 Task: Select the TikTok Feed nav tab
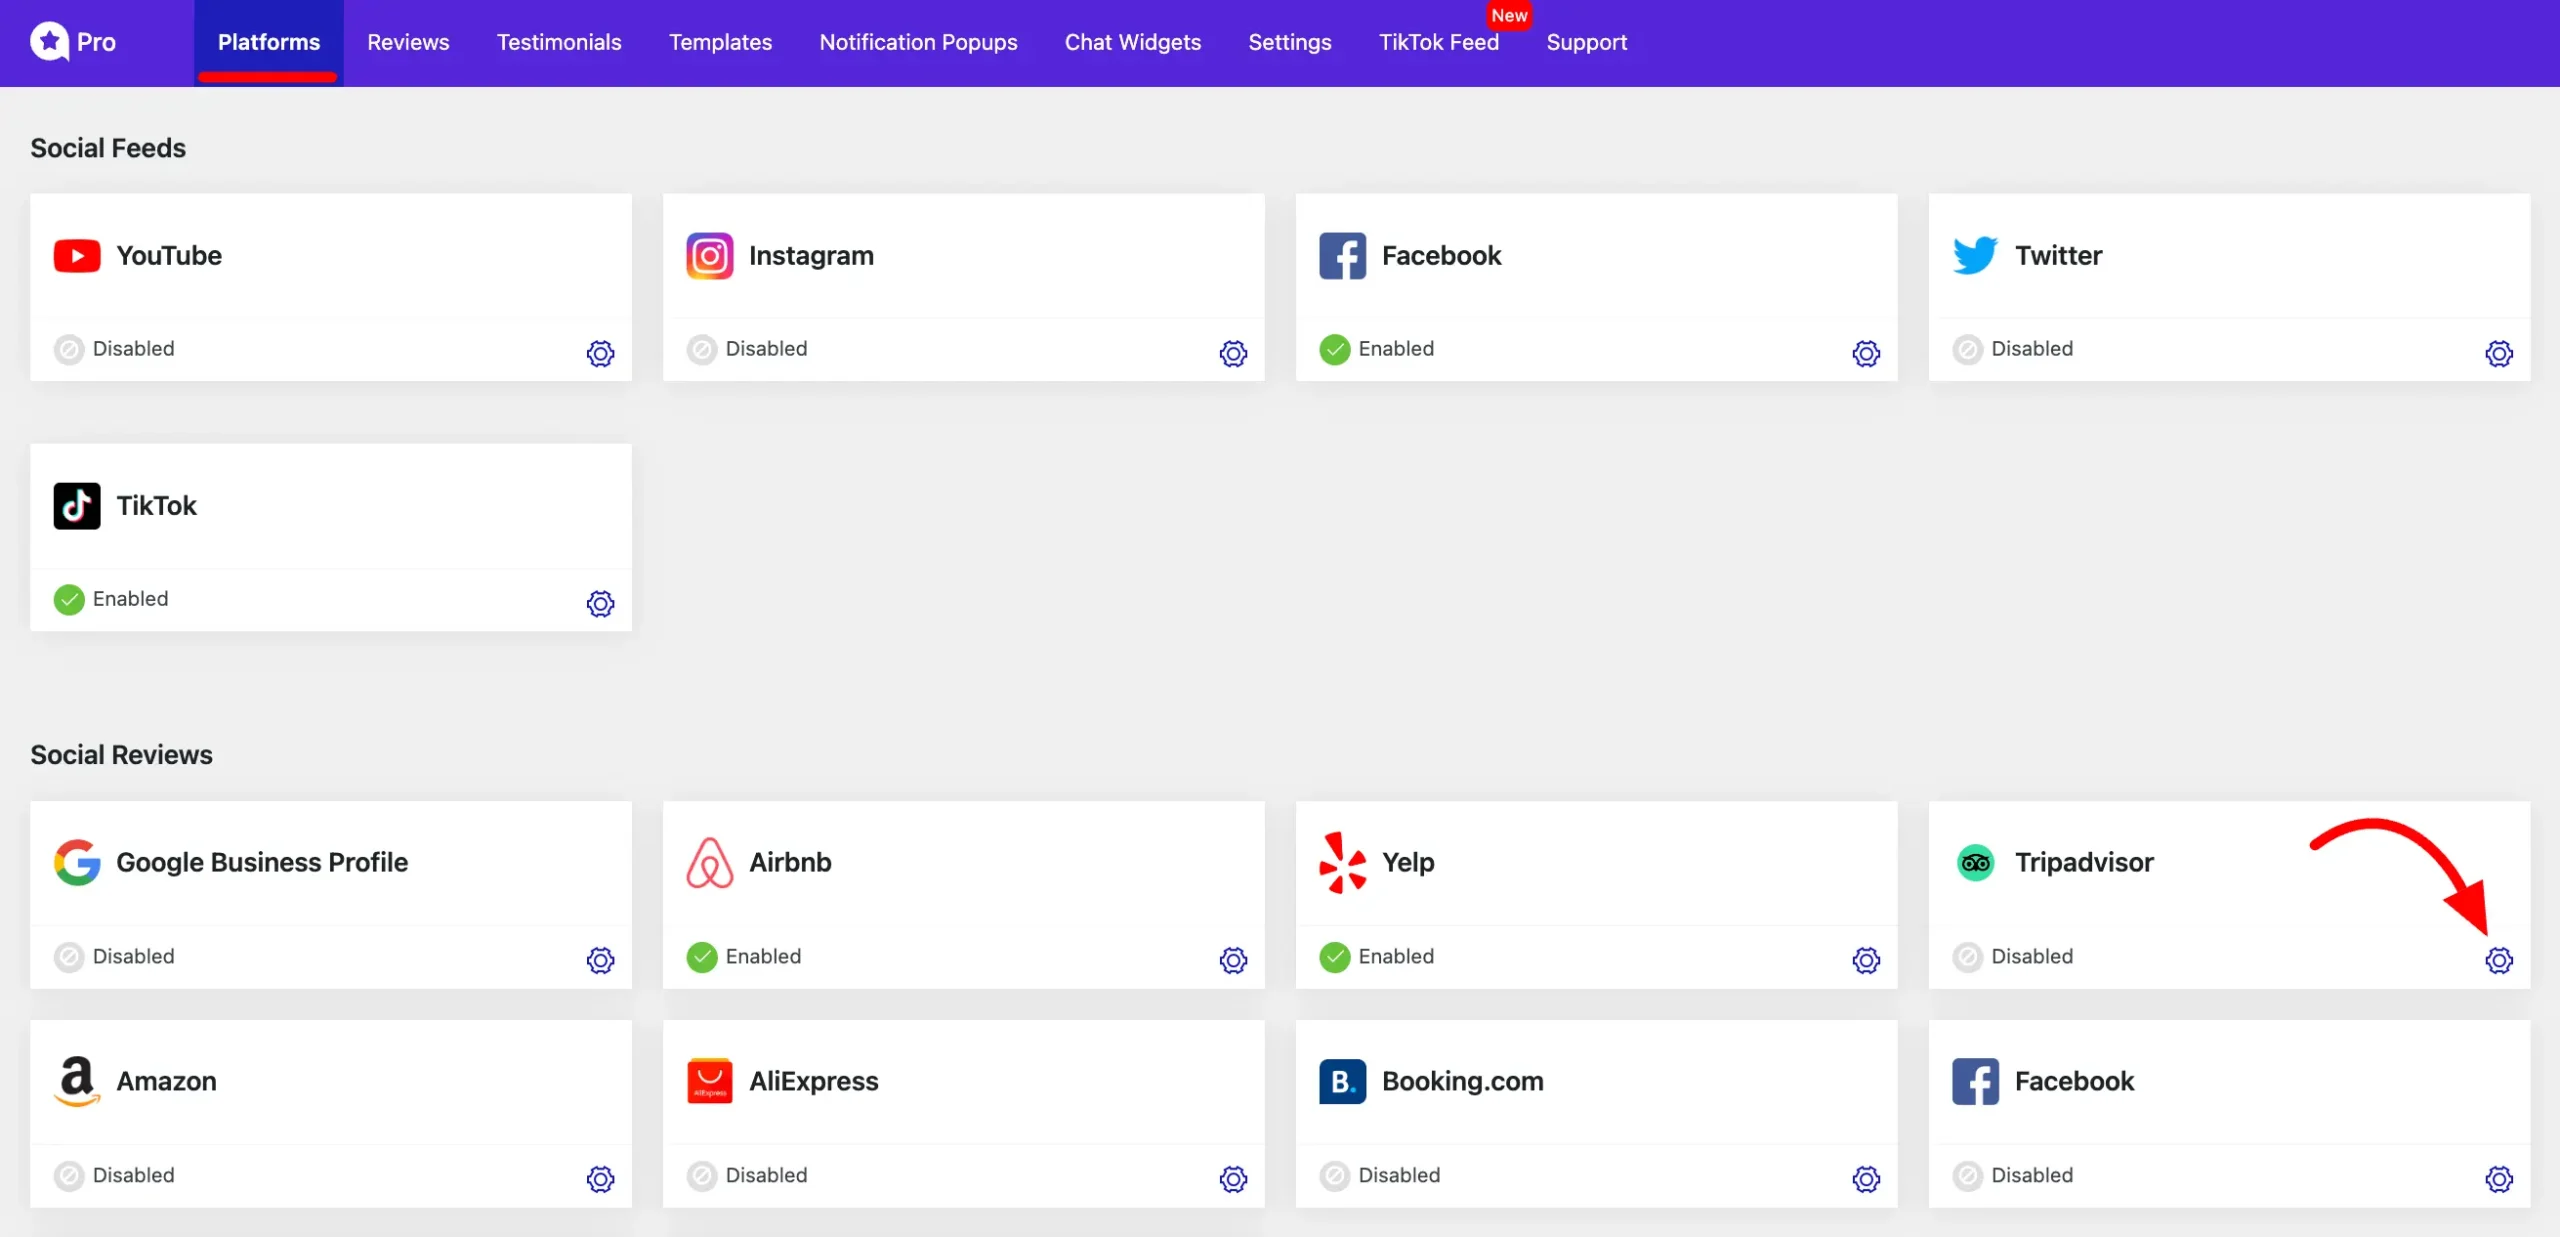click(1438, 42)
